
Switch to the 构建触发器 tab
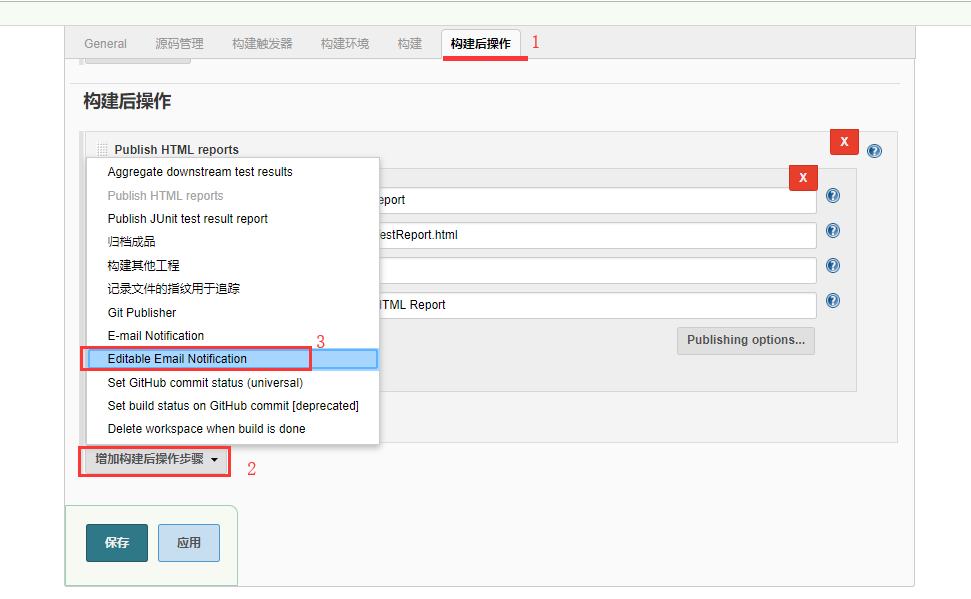(262, 44)
